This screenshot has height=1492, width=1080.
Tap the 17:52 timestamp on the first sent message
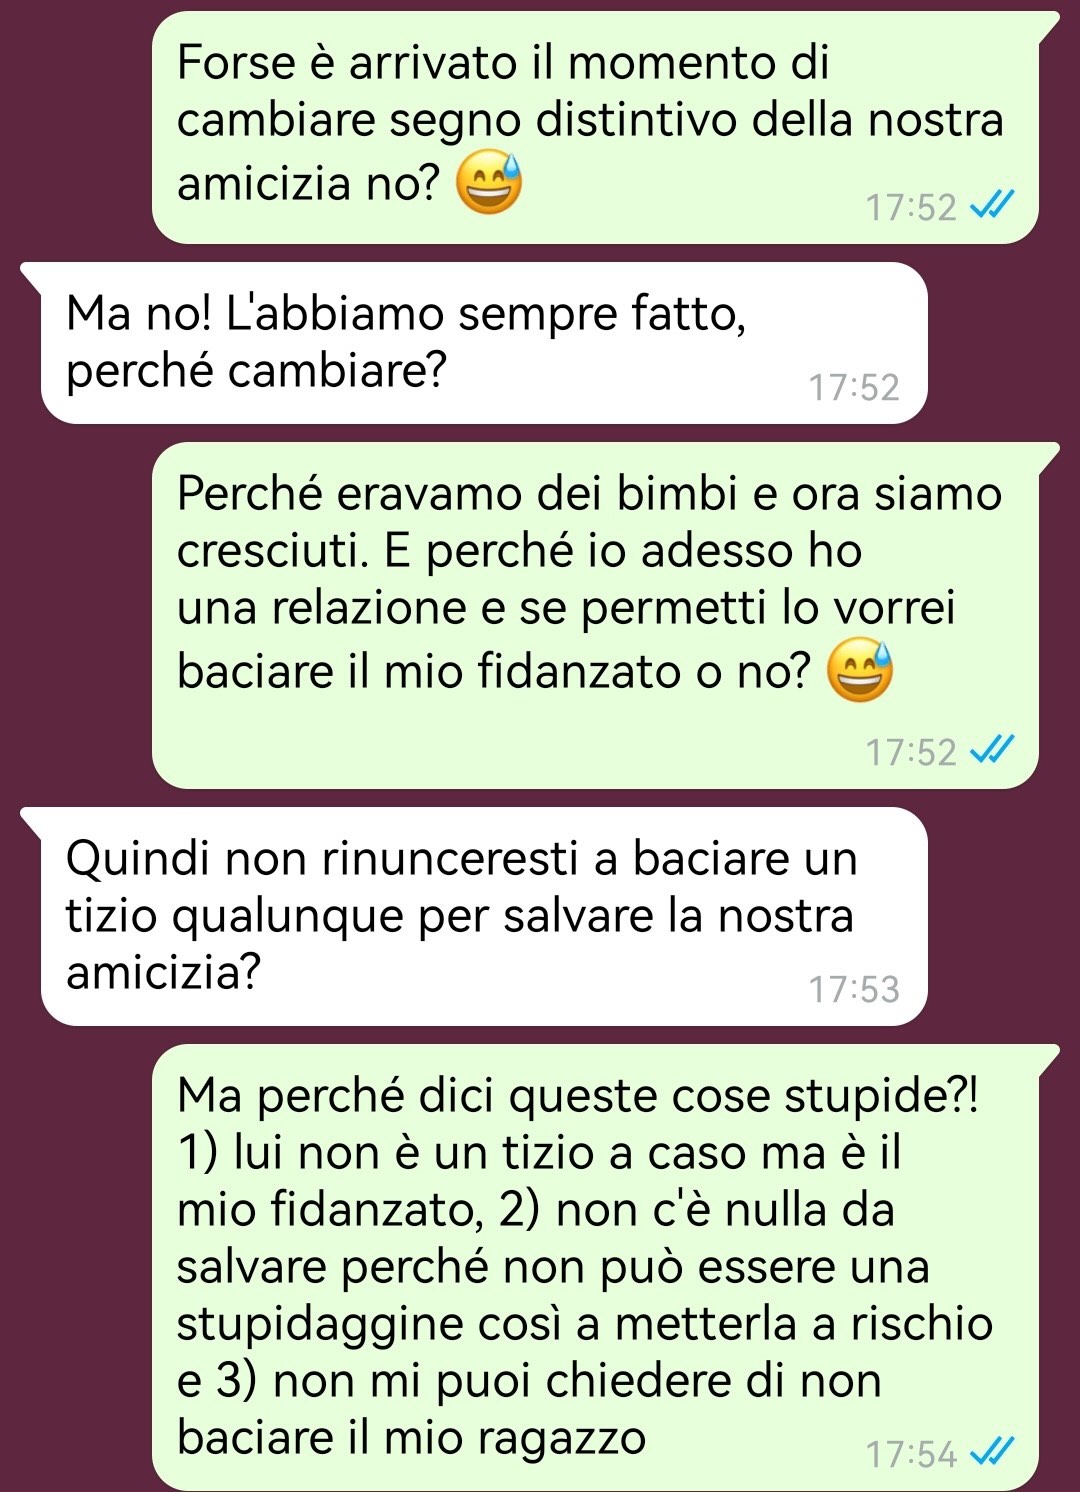911,208
